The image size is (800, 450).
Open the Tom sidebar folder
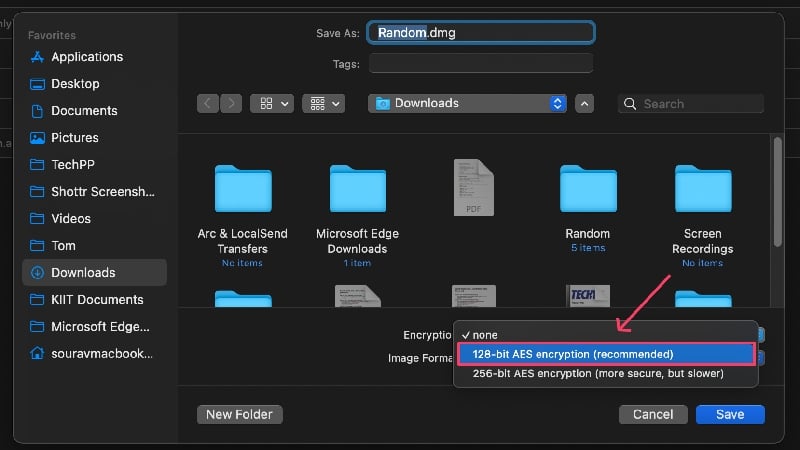click(x=63, y=246)
